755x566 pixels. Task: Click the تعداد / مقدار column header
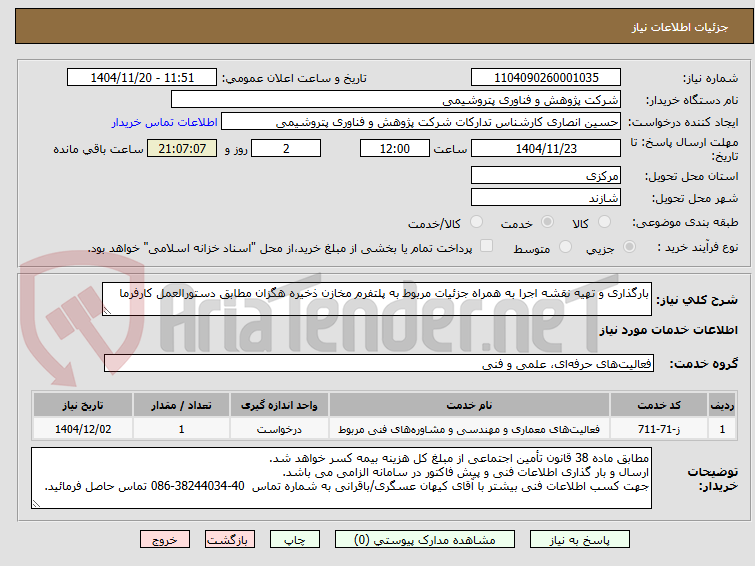181,405
